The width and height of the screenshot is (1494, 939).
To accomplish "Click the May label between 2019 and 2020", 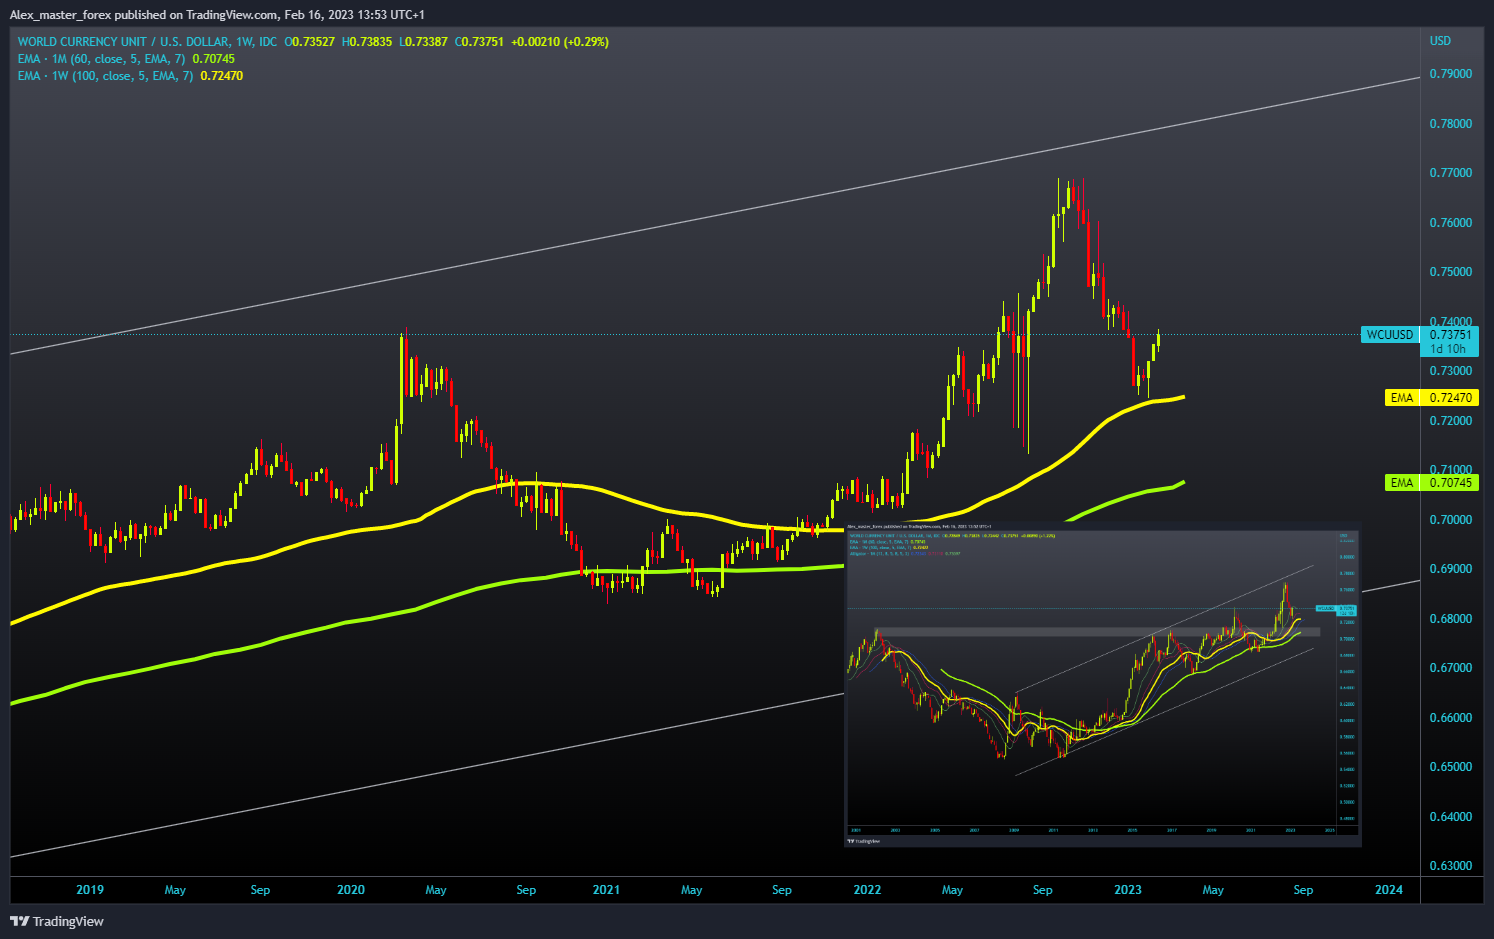I will [x=175, y=890].
